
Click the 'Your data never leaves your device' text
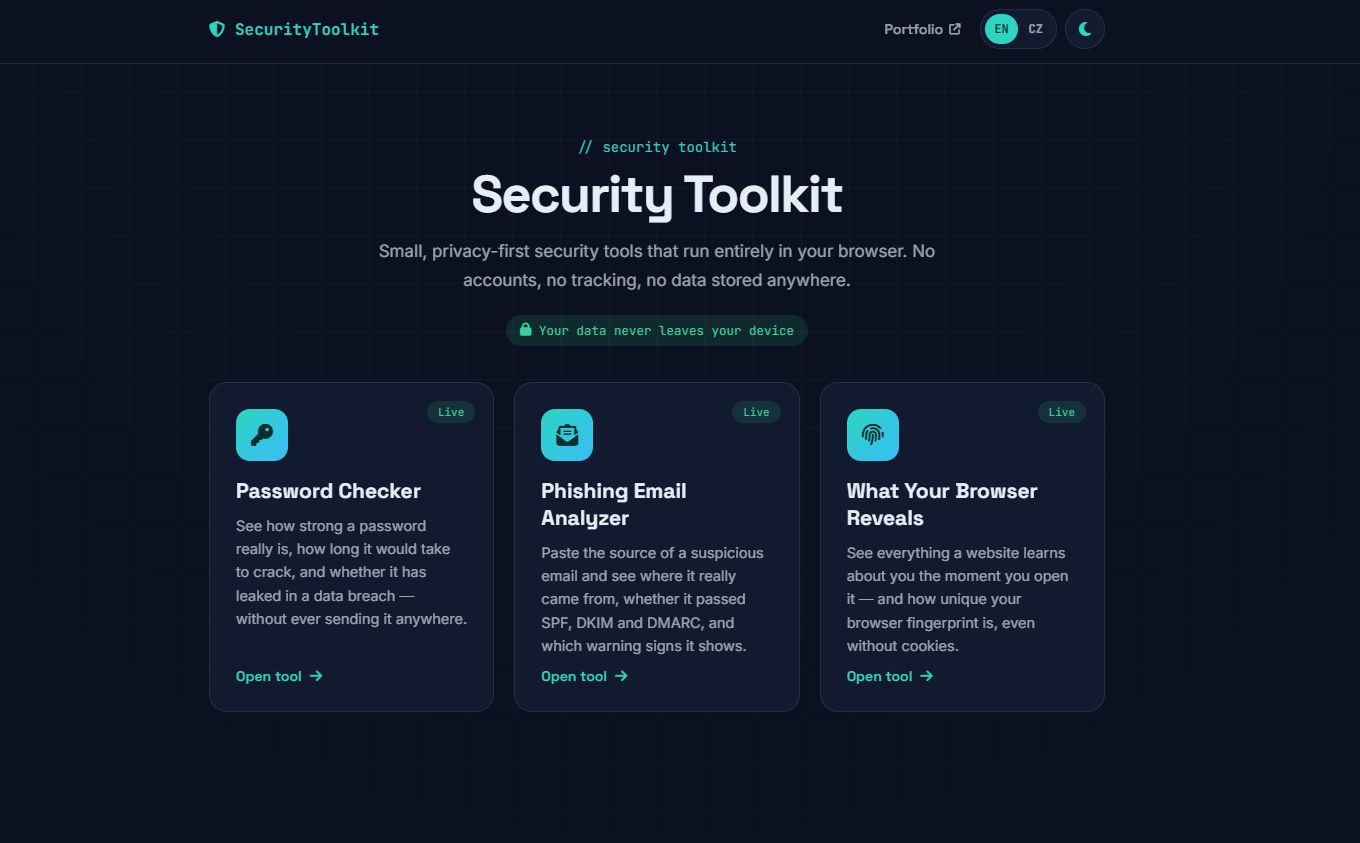(666, 331)
